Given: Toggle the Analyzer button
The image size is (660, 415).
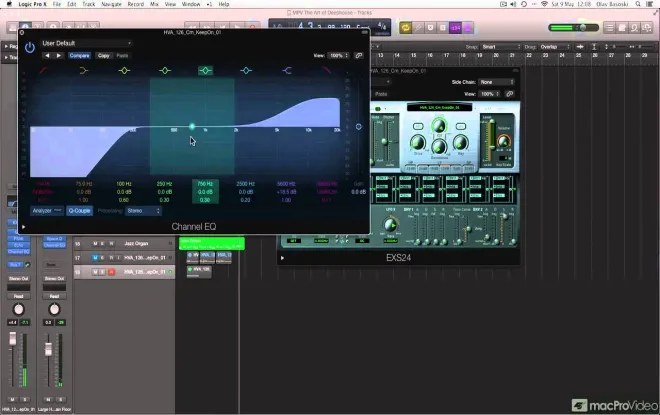Looking at the screenshot, I should [47, 211].
